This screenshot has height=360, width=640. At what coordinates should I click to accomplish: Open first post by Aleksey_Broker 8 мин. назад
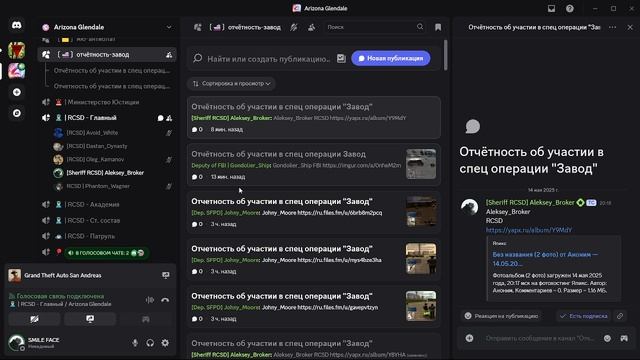313,118
